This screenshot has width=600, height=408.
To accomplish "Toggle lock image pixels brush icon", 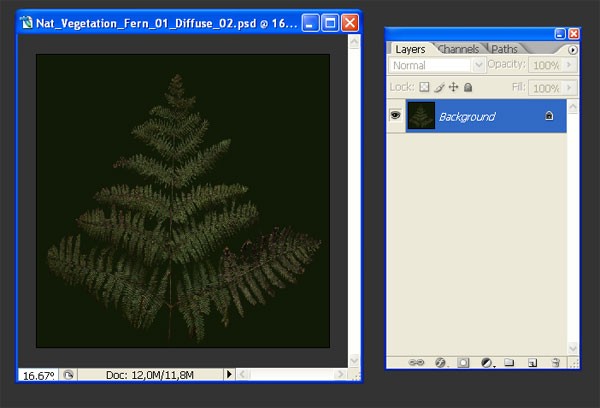I will (x=439, y=88).
